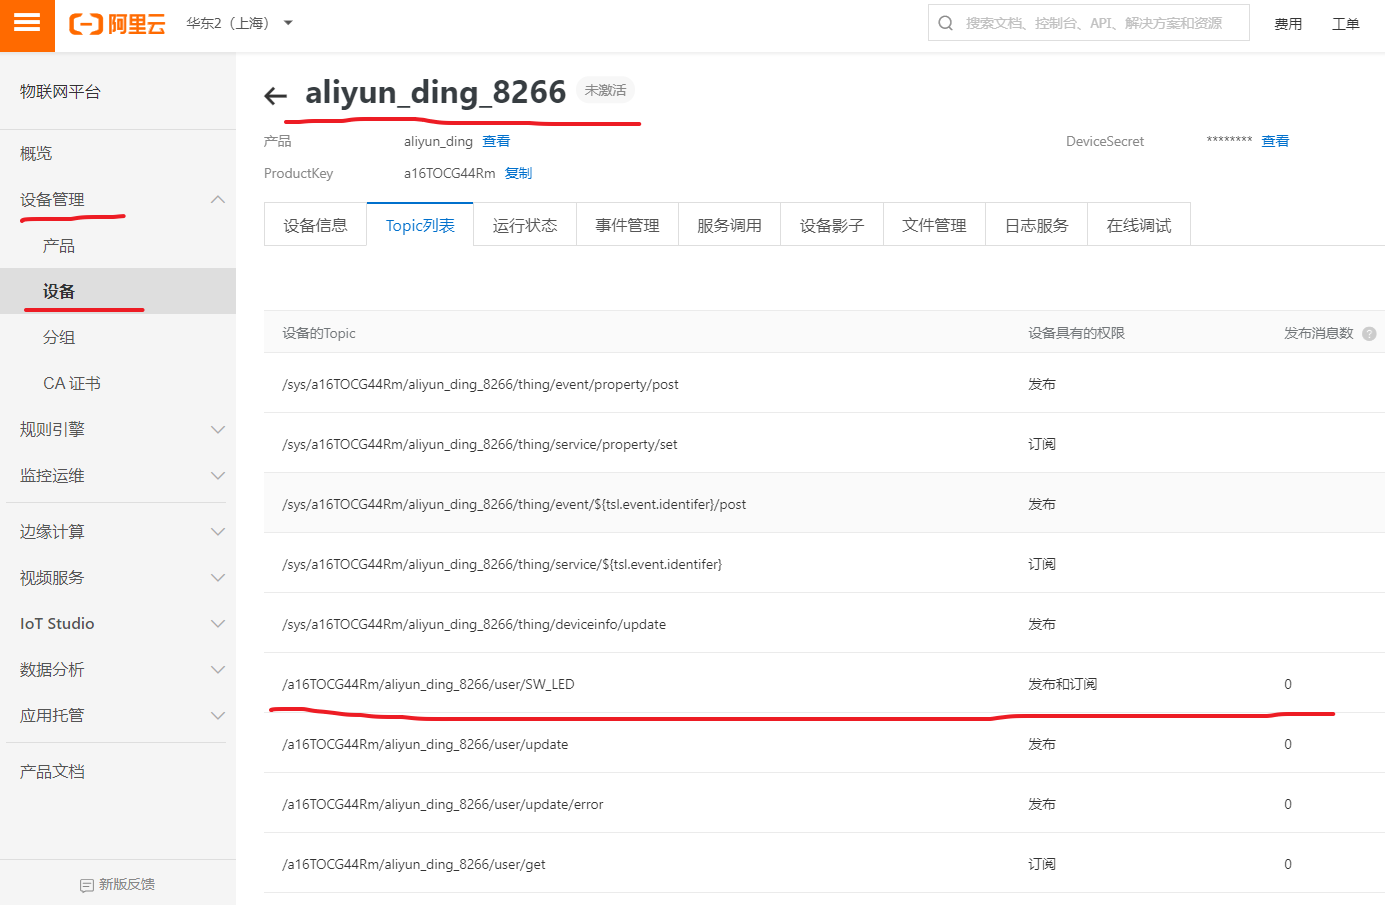Go to 概览 in sidebar

pos(36,154)
